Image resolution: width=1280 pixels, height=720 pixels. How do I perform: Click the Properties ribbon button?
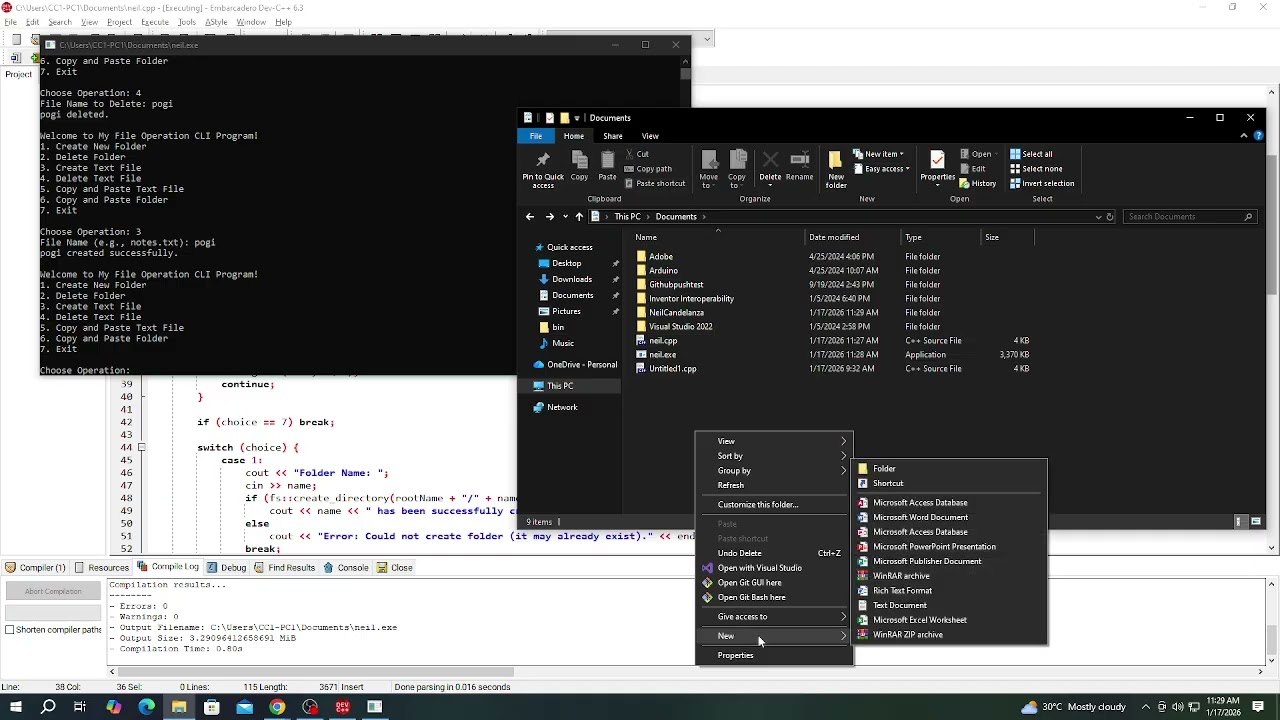click(937, 168)
